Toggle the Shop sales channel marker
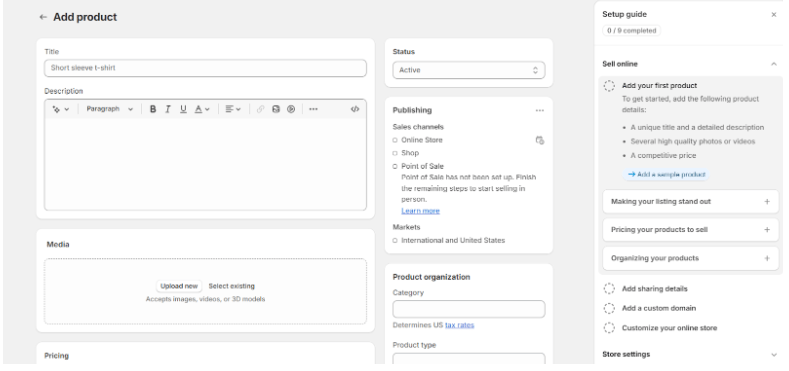 click(x=395, y=153)
